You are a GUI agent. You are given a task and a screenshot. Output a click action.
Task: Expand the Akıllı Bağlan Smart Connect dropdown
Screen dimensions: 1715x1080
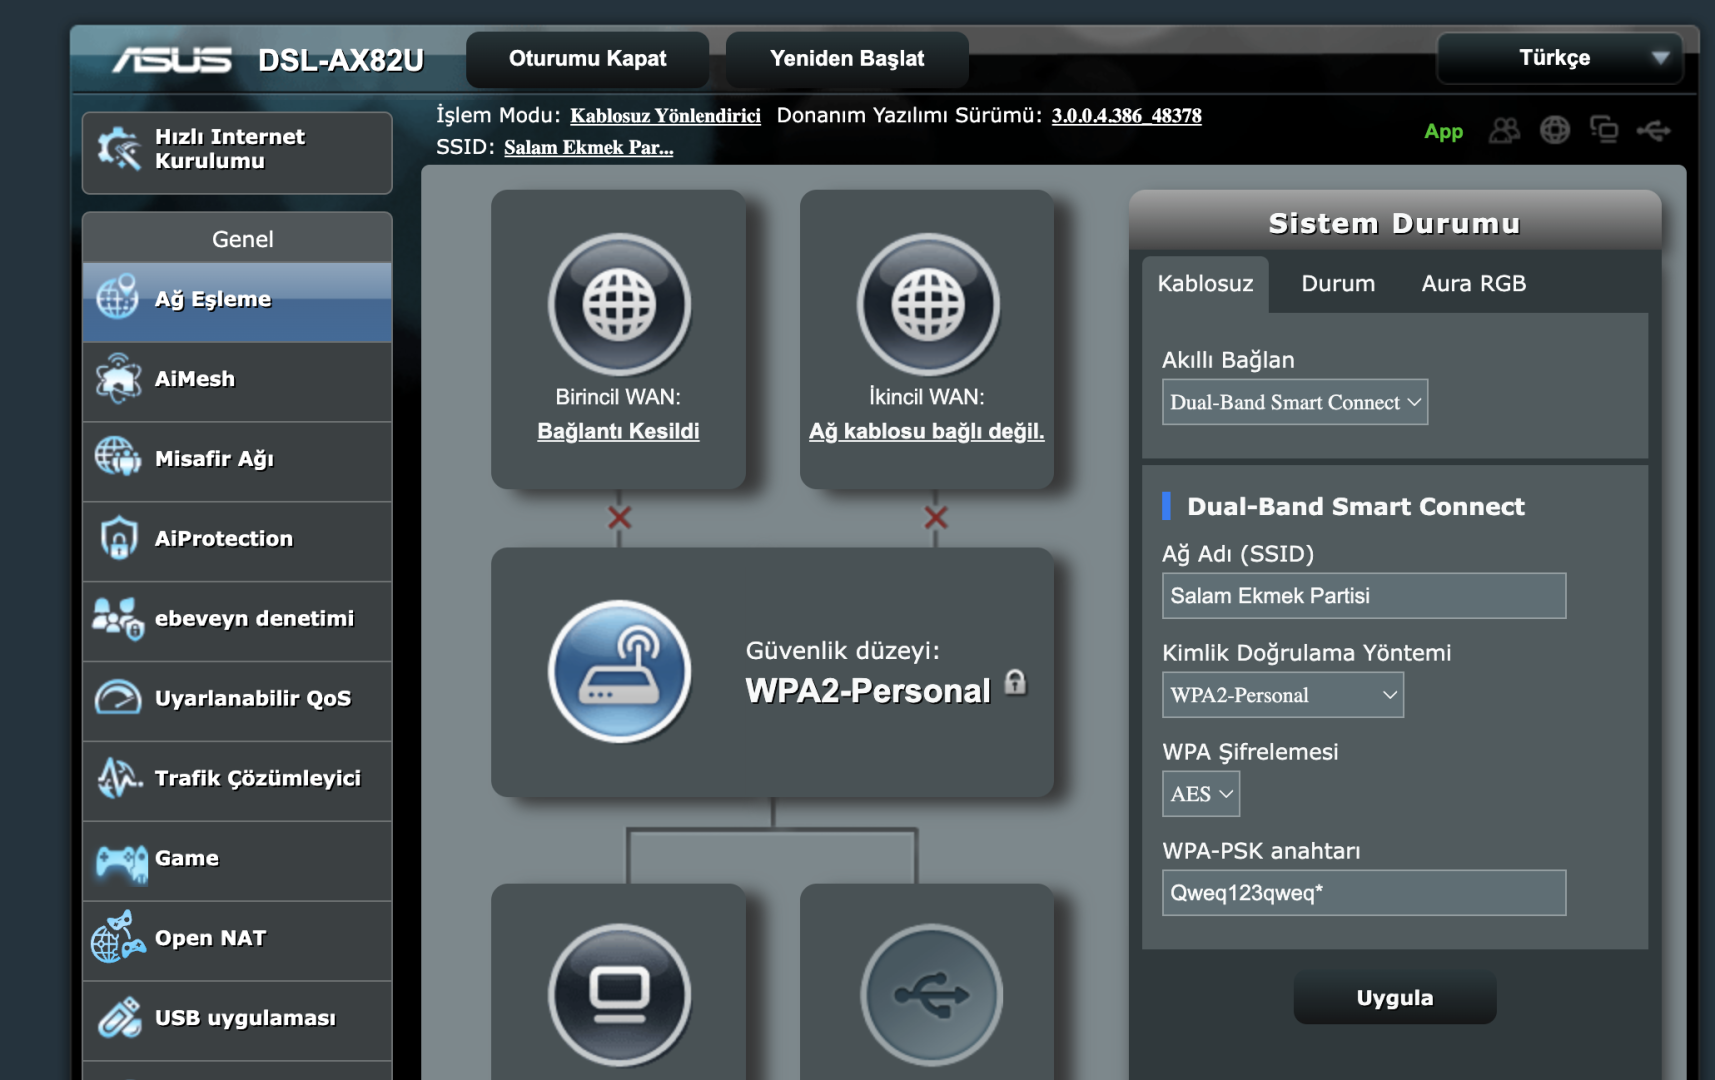(1295, 402)
